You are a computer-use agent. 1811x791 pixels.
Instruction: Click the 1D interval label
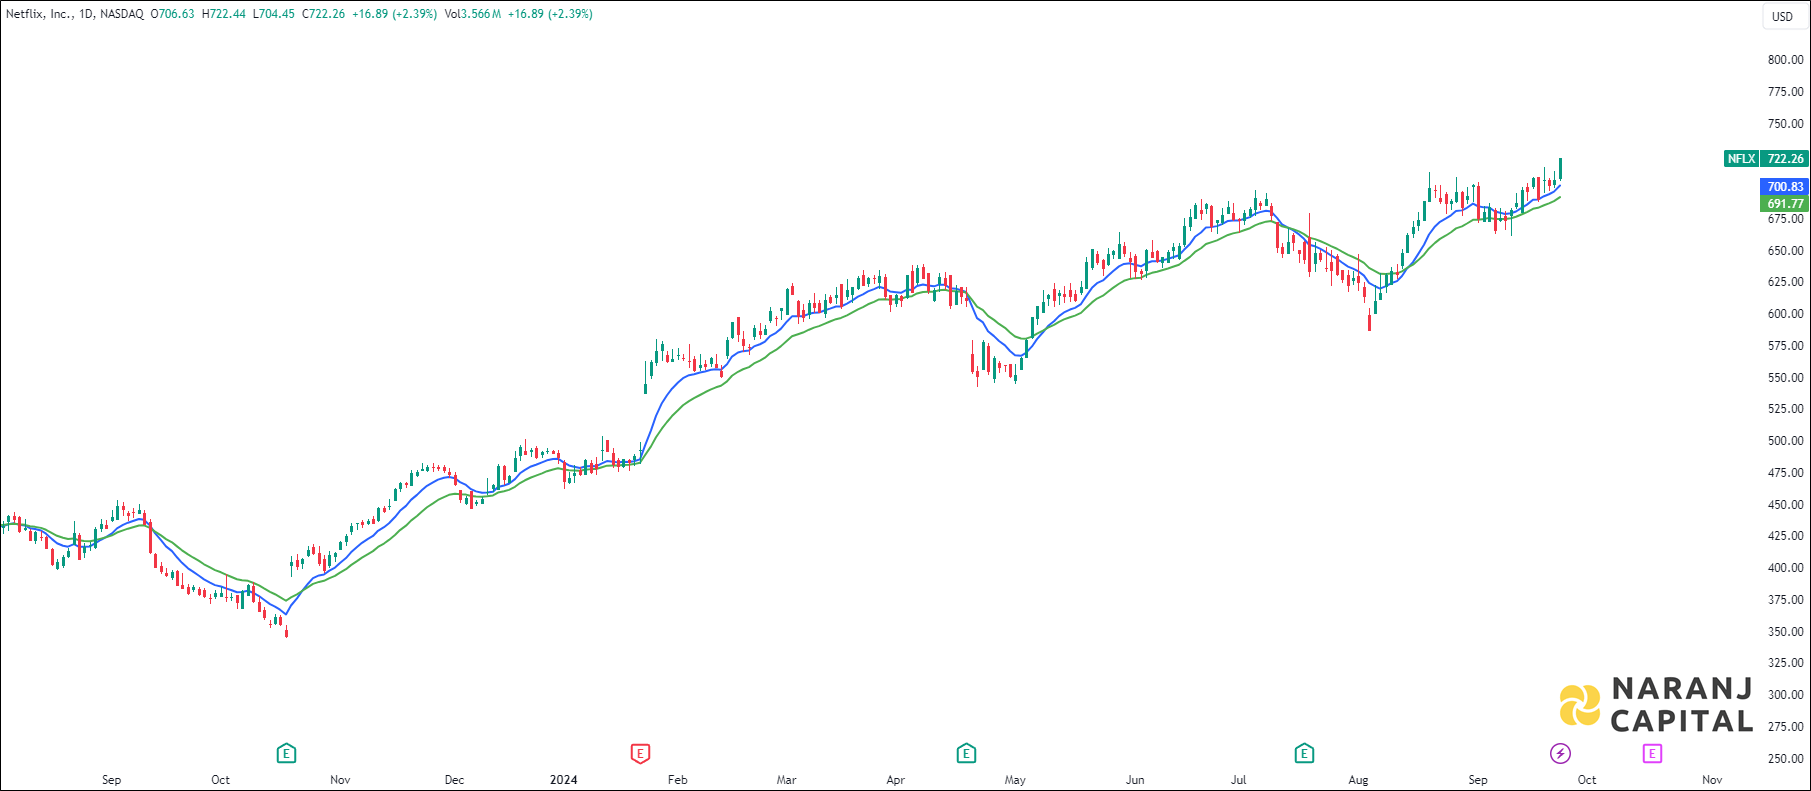point(86,14)
